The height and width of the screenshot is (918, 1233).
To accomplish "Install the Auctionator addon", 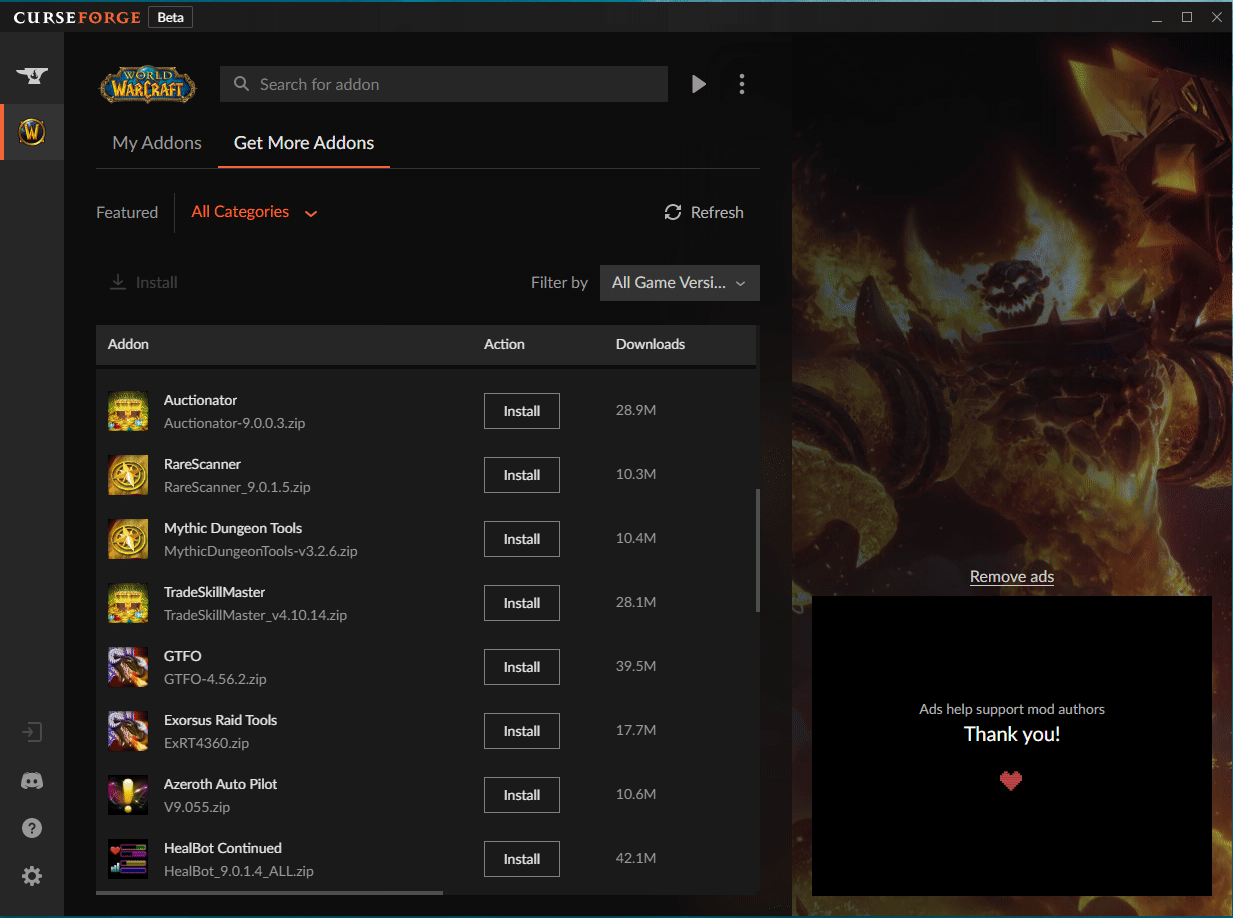I will tap(522, 411).
